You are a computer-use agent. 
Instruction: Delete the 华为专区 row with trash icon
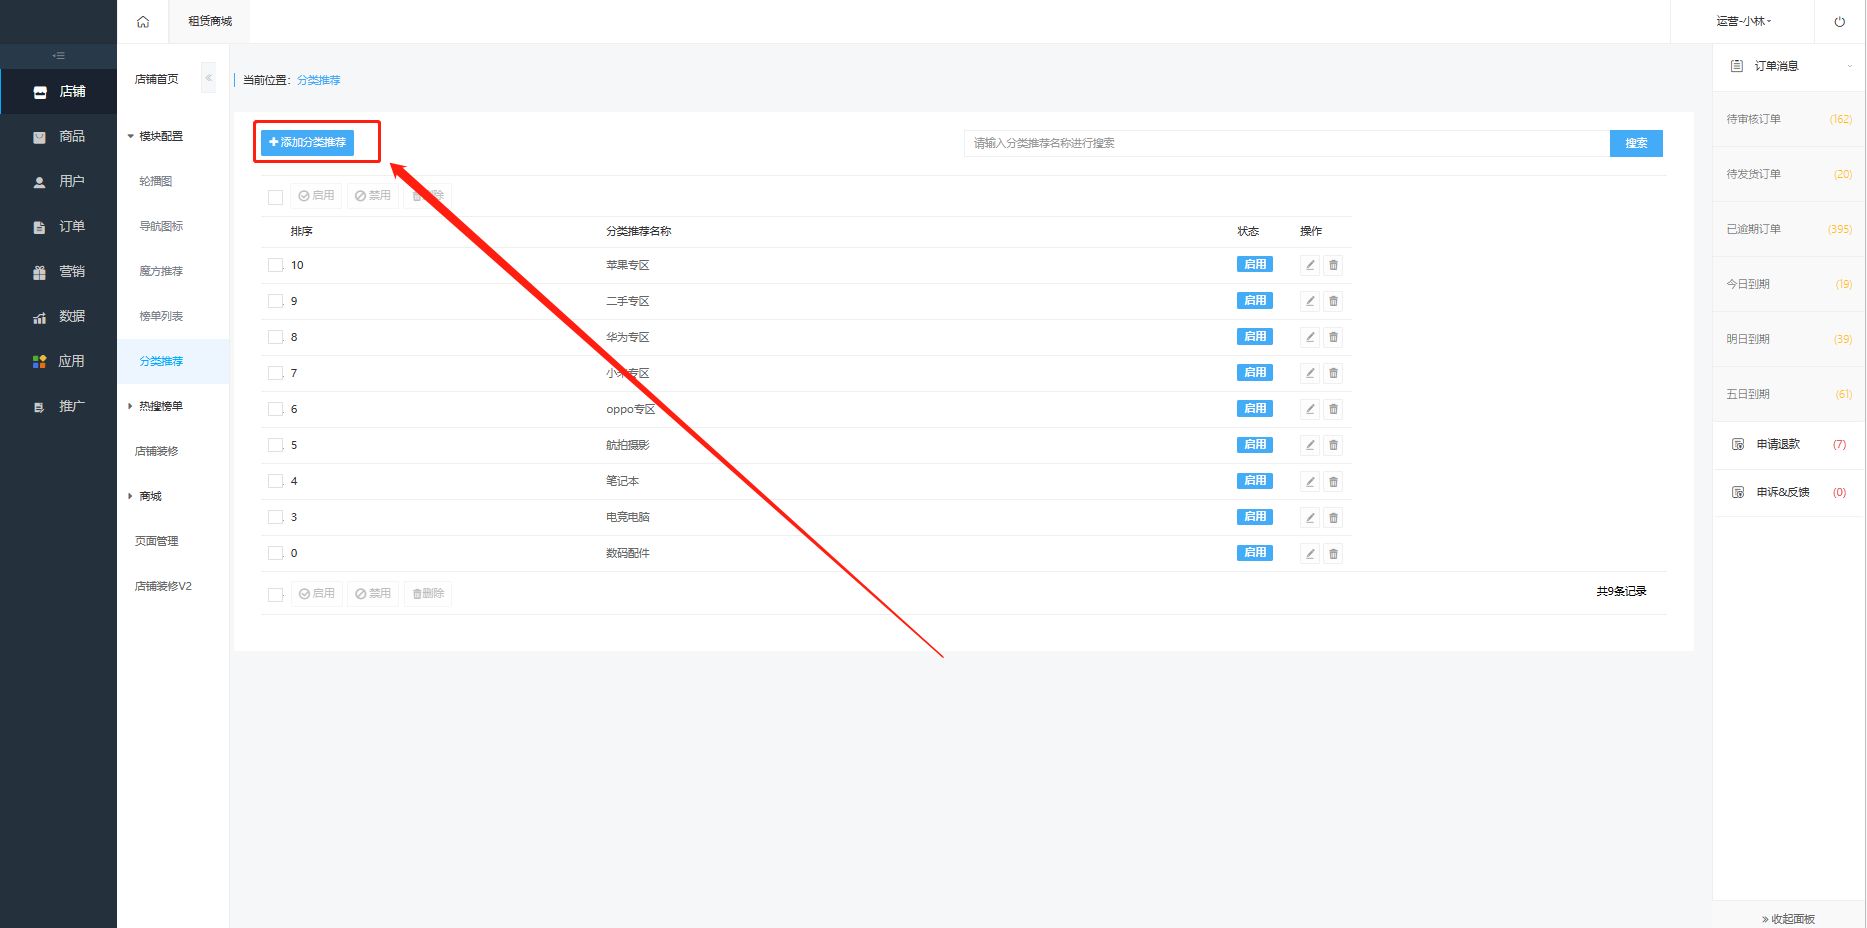(1333, 337)
